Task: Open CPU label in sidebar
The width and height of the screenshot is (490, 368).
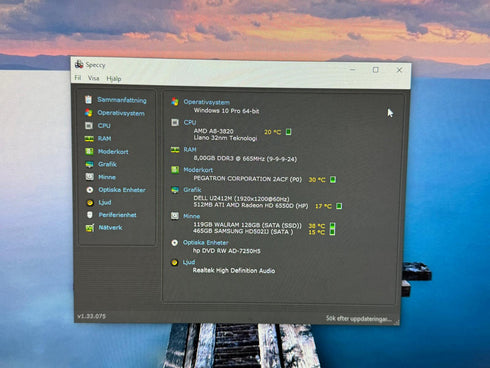Action: tap(104, 126)
